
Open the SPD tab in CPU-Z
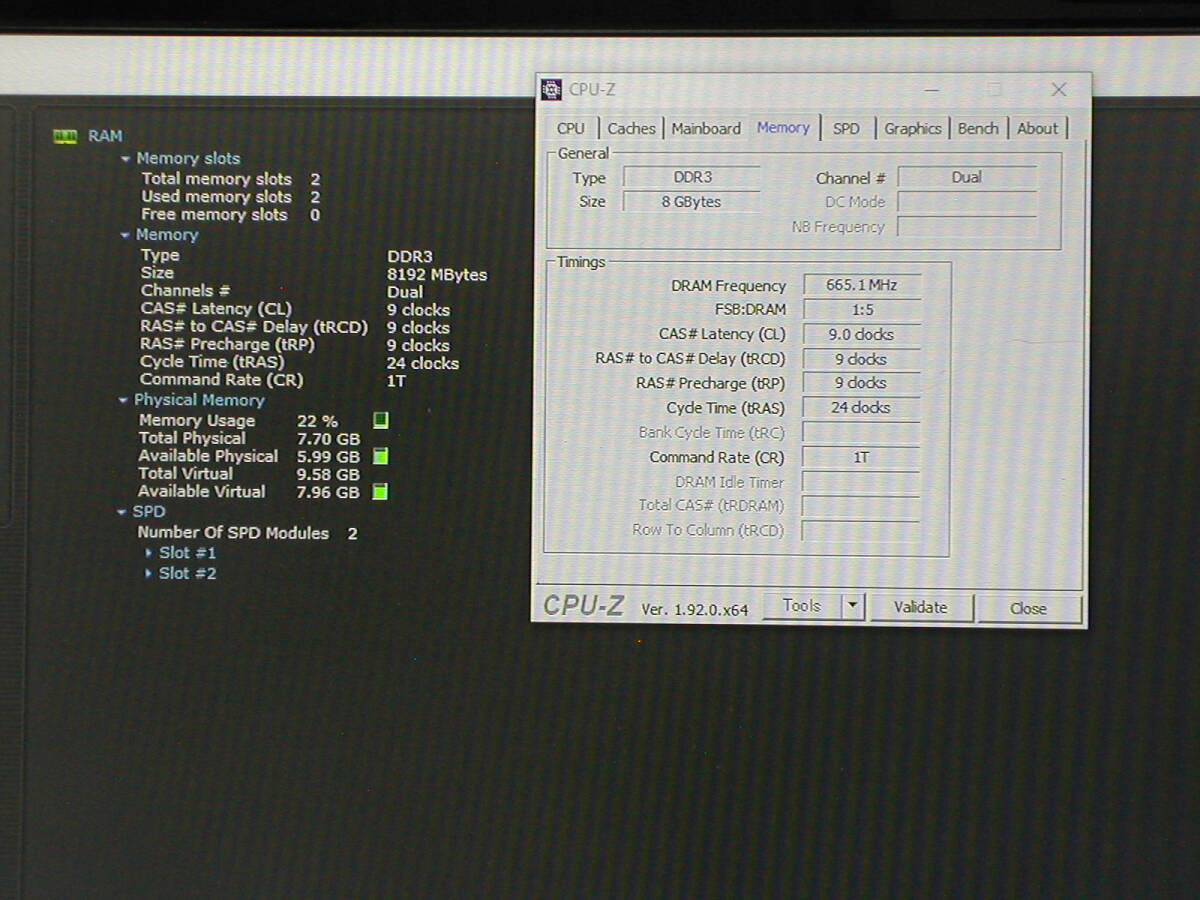[846, 128]
